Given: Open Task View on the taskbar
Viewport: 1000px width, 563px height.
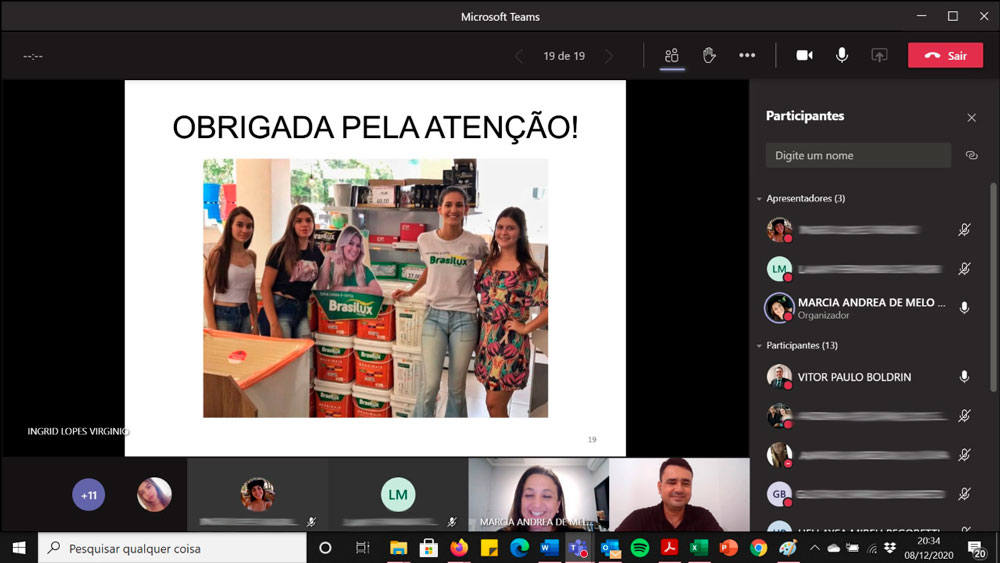Looking at the screenshot, I should 362,548.
